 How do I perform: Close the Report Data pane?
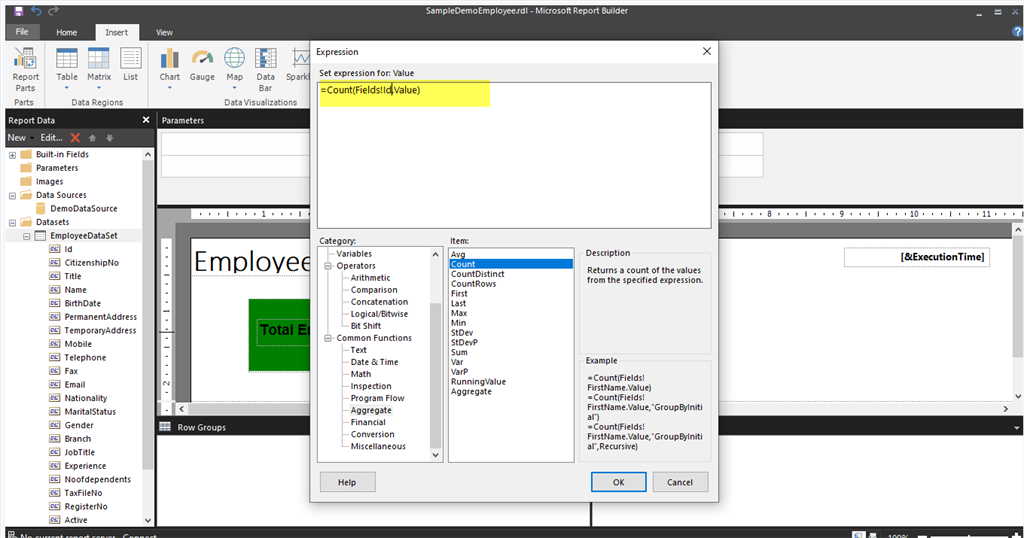coord(146,120)
